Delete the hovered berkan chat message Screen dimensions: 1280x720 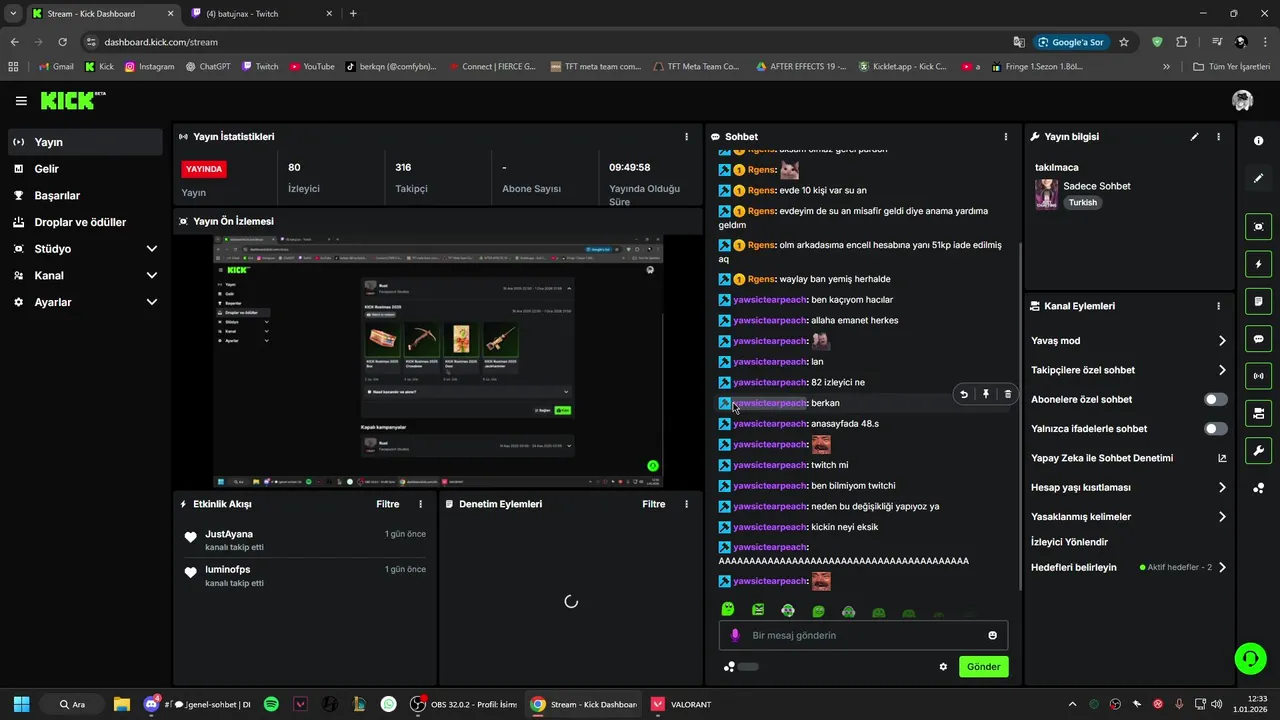(x=1007, y=394)
